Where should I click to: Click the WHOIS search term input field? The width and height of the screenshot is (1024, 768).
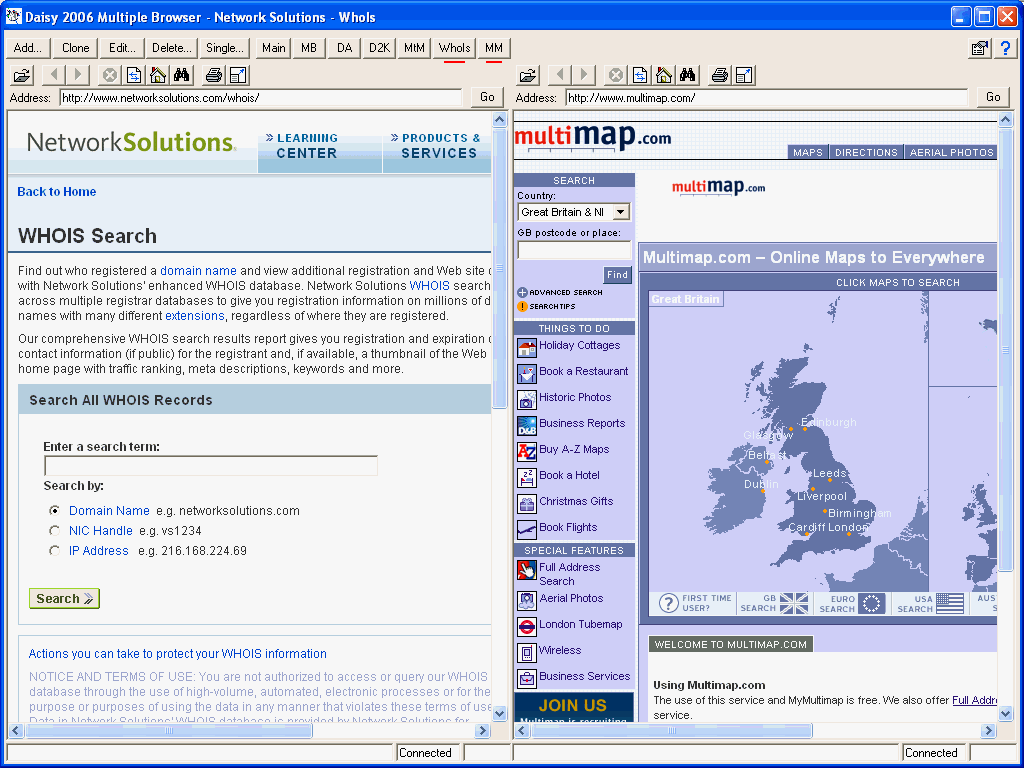click(x=211, y=466)
